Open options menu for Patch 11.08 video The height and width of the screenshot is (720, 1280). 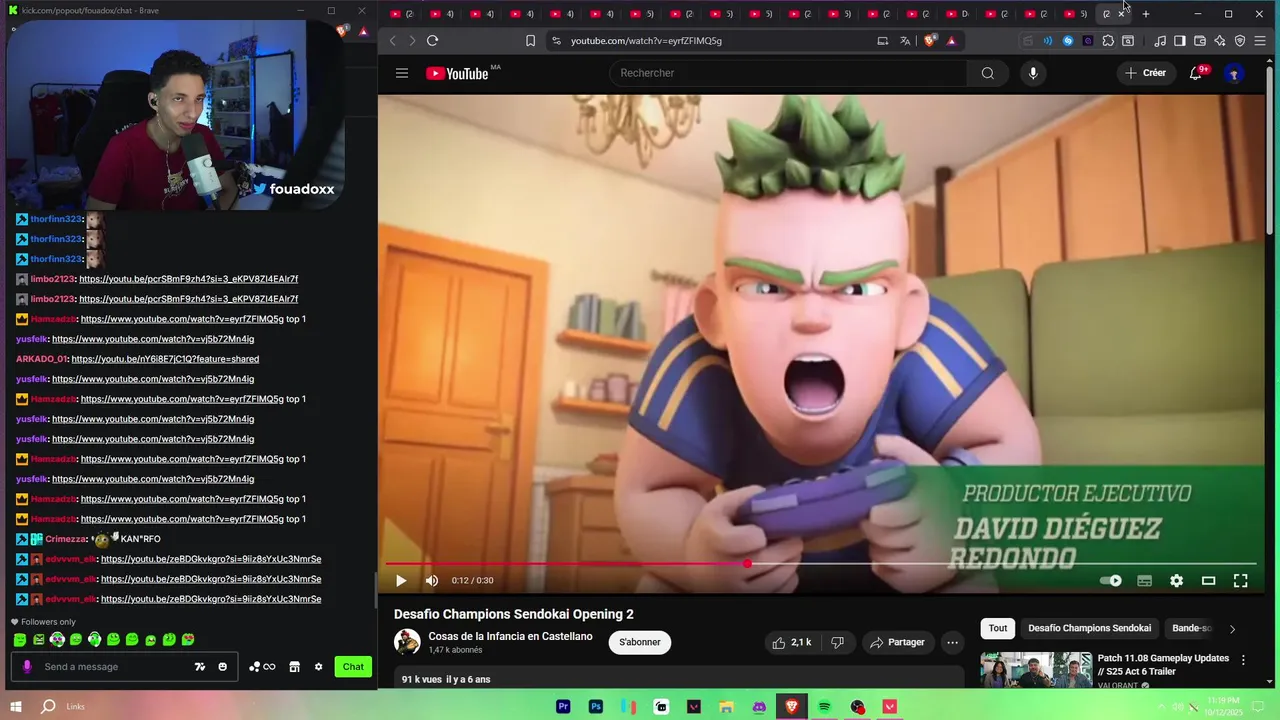pos(1243,660)
